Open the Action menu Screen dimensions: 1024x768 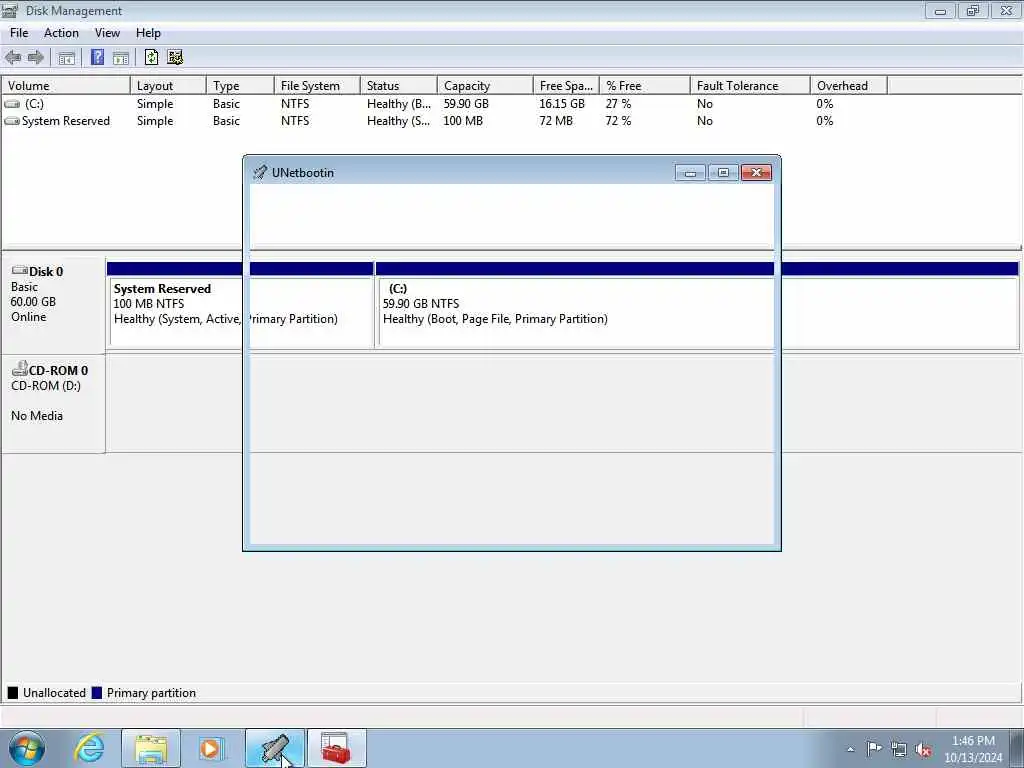(x=61, y=33)
